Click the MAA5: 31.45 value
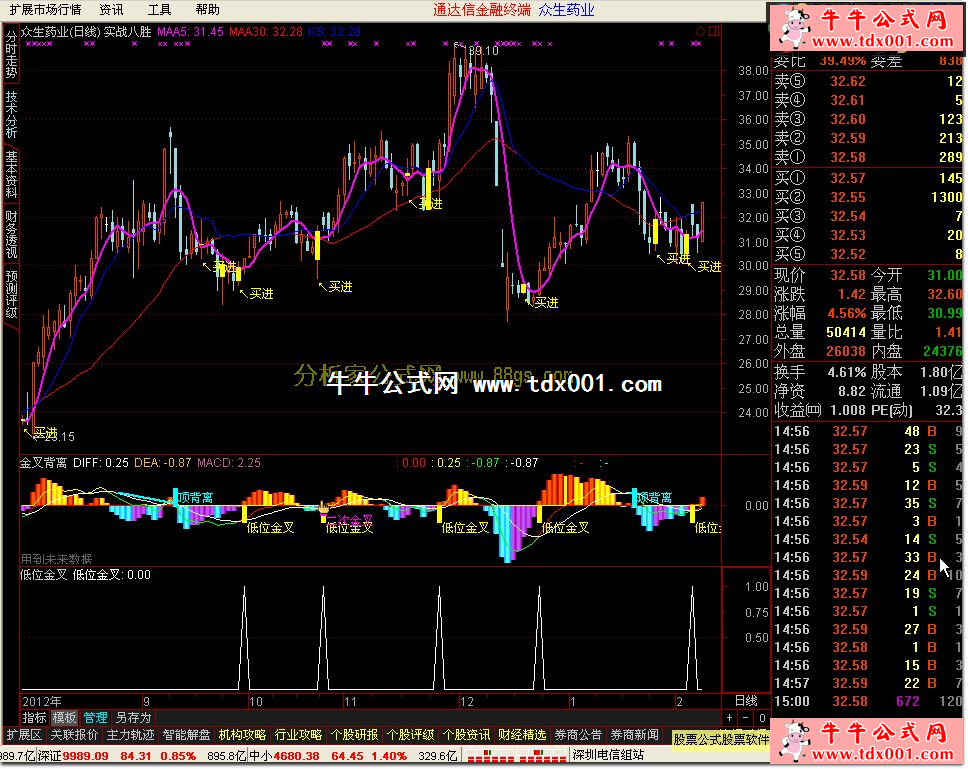This screenshot has height=769, width=968. coord(190,31)
